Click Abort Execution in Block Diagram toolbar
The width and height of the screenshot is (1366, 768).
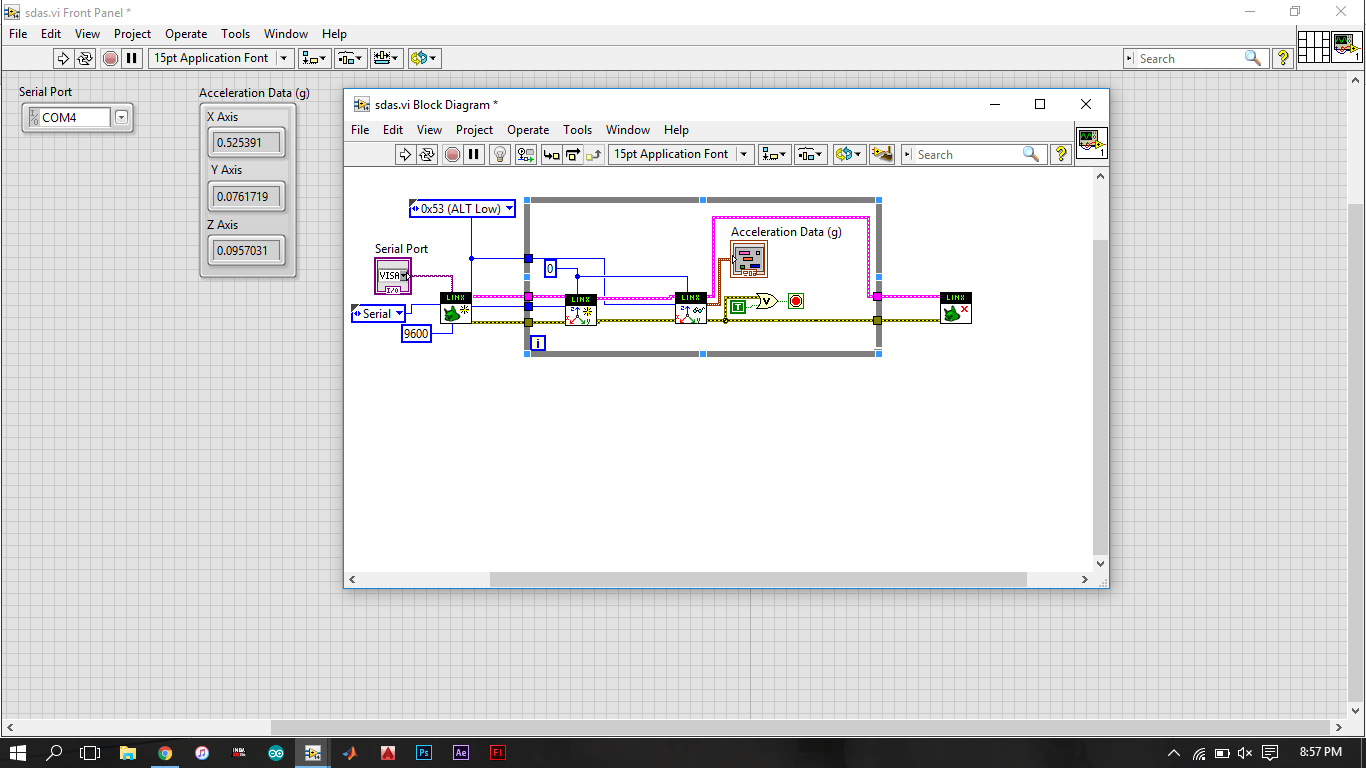453,154
